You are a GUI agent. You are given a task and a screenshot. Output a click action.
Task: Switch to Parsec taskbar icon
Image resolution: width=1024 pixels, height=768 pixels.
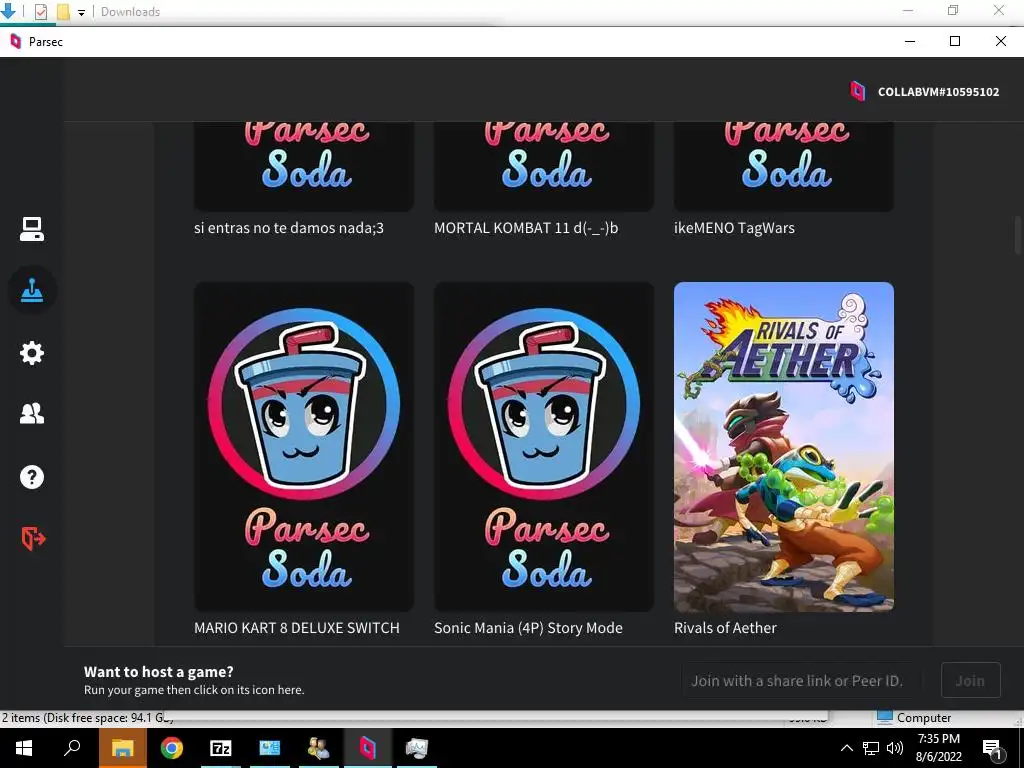368,748
